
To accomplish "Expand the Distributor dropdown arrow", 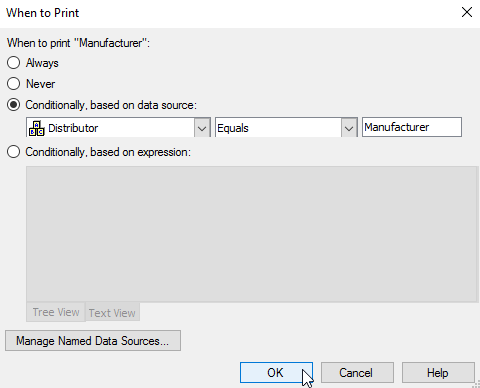I will 202,128.
